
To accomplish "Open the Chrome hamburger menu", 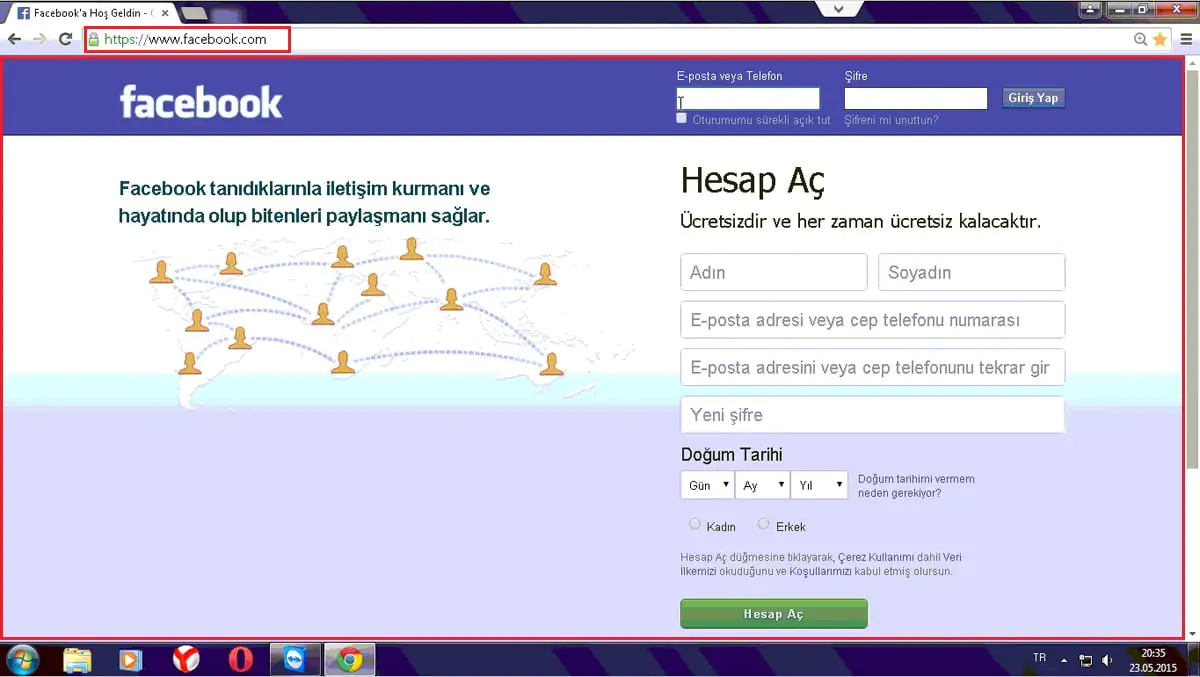I will pyautogui.click(x=1184, y=39).
